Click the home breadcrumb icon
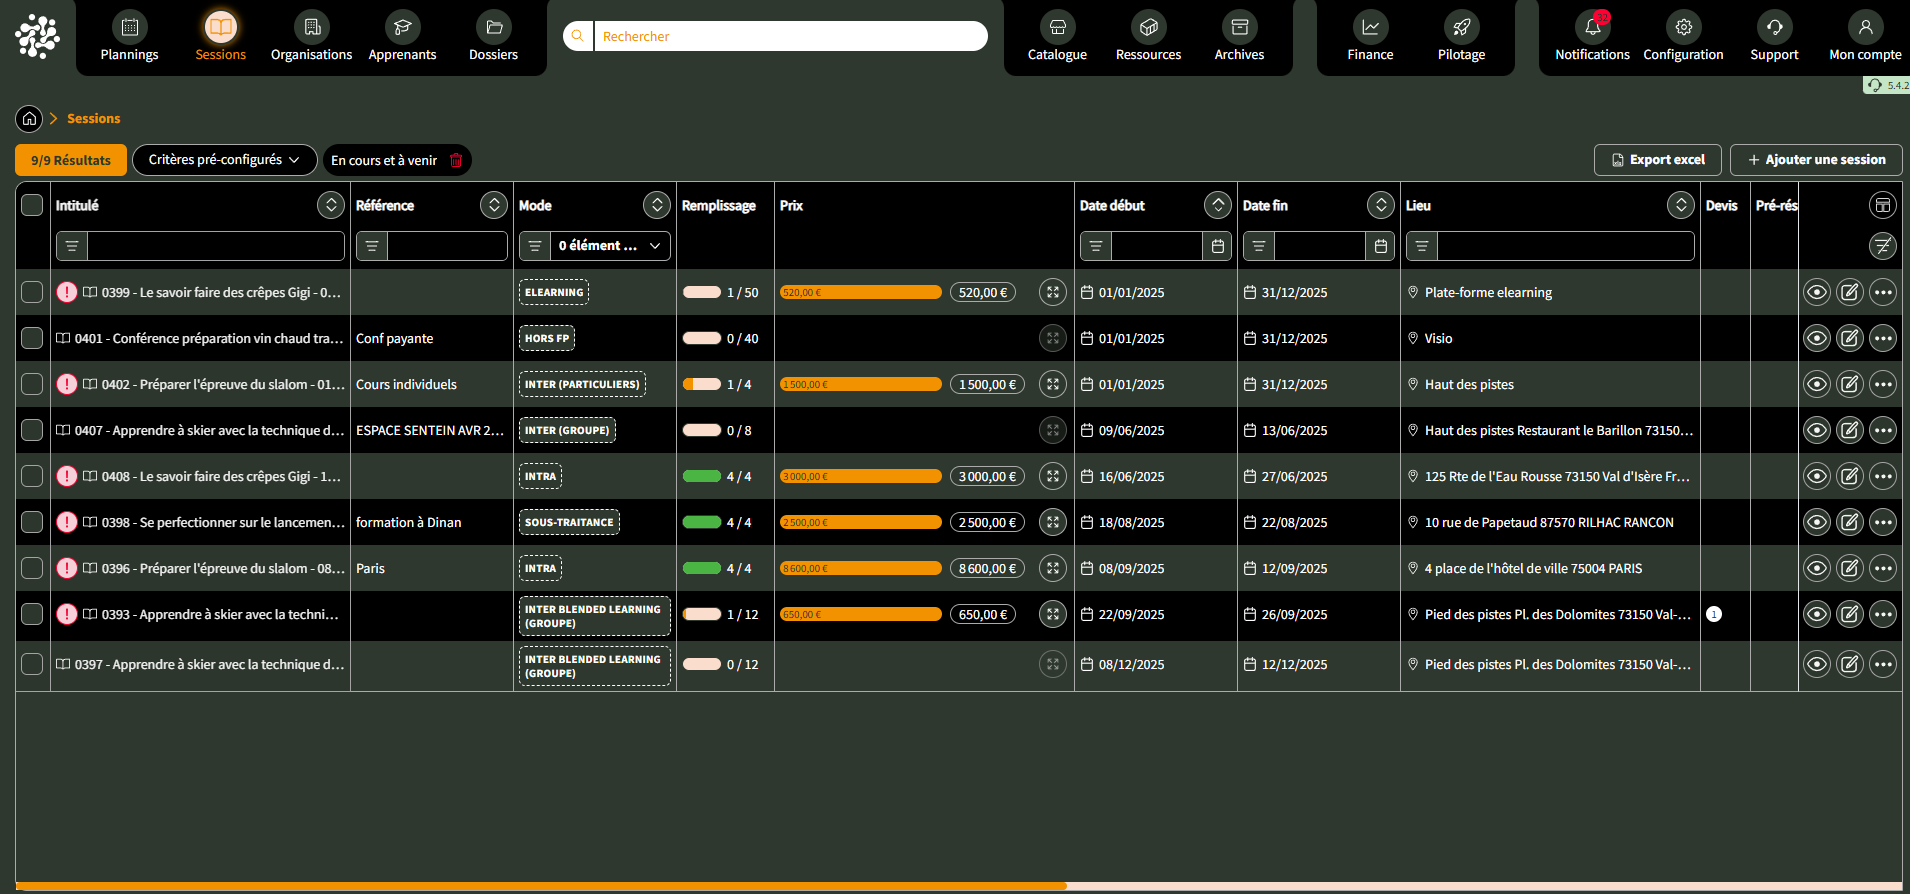 (x=29, y=119)
